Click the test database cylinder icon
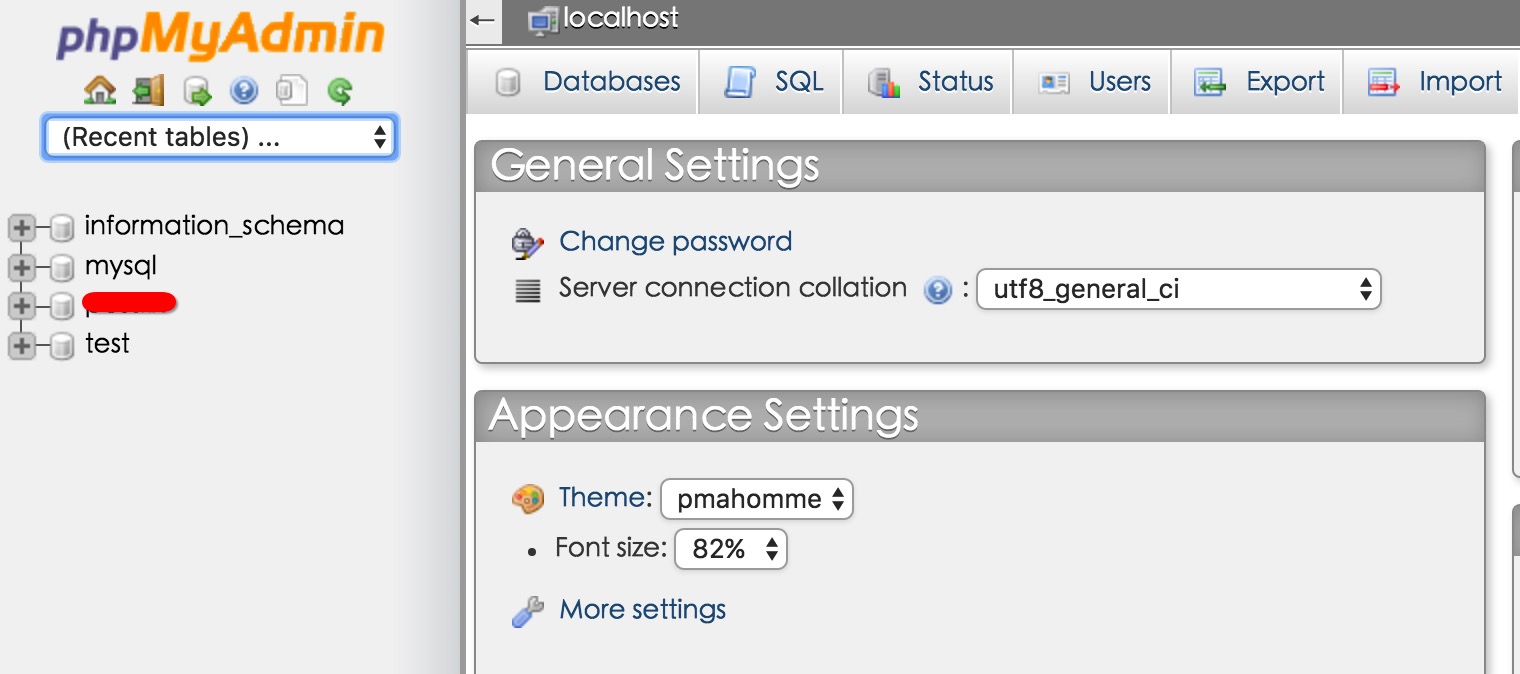The width and height of the screenshot is (1520, 674). (62, 346)
